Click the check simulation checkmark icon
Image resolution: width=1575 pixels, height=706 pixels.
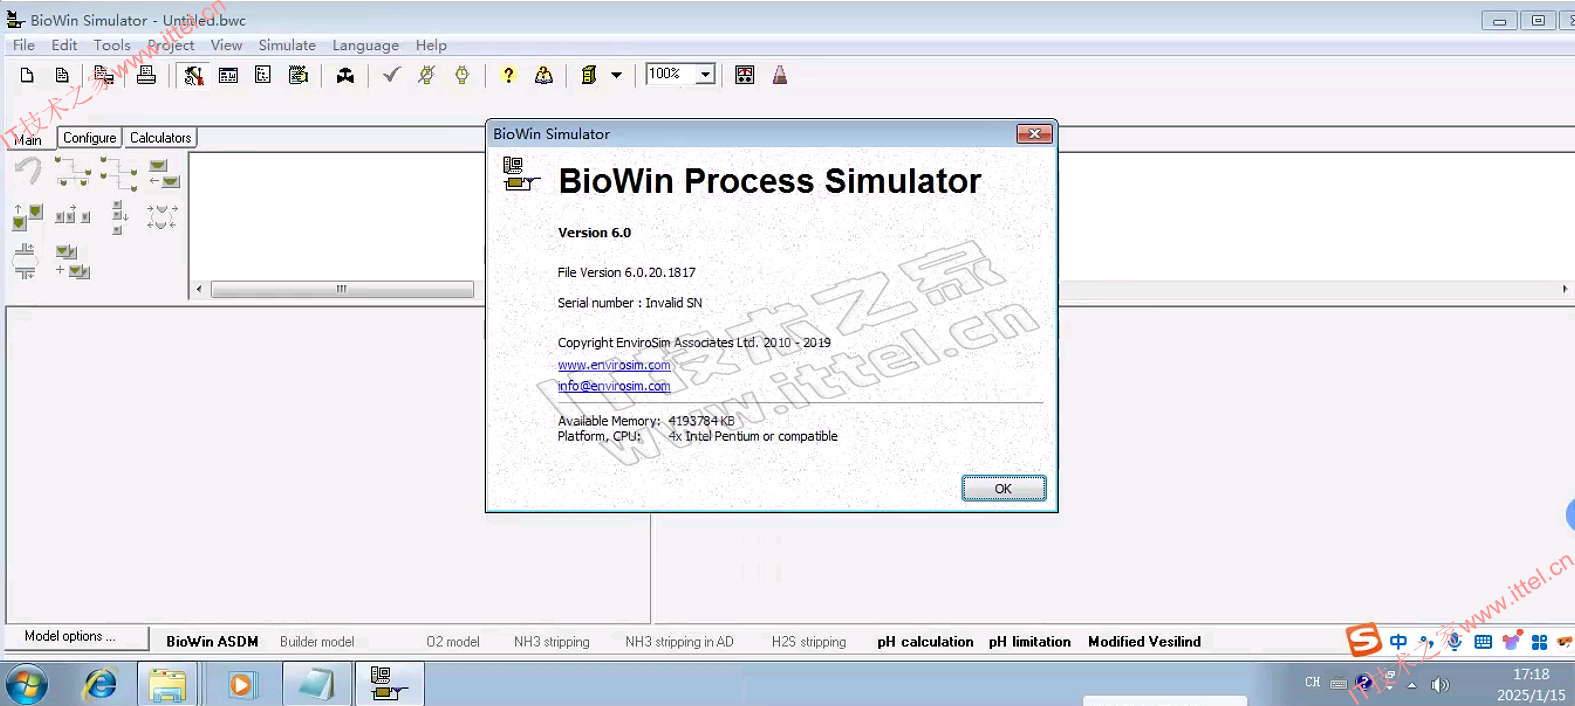point(391,74)
